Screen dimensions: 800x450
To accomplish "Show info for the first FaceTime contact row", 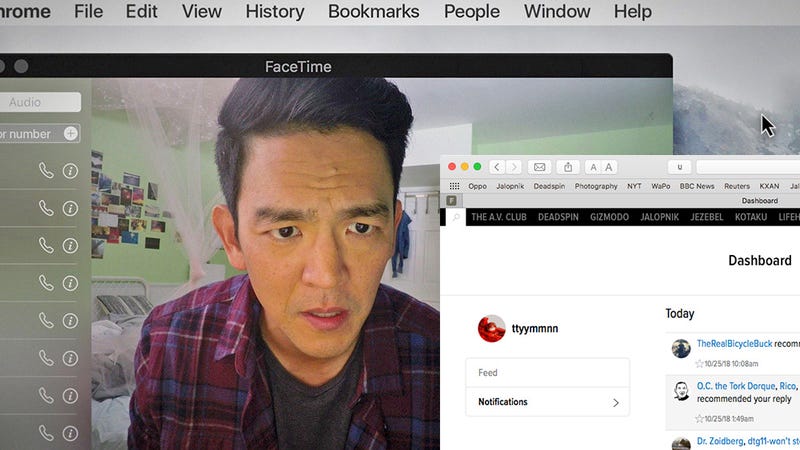I will pyautogui.click(x=70, y=171).
